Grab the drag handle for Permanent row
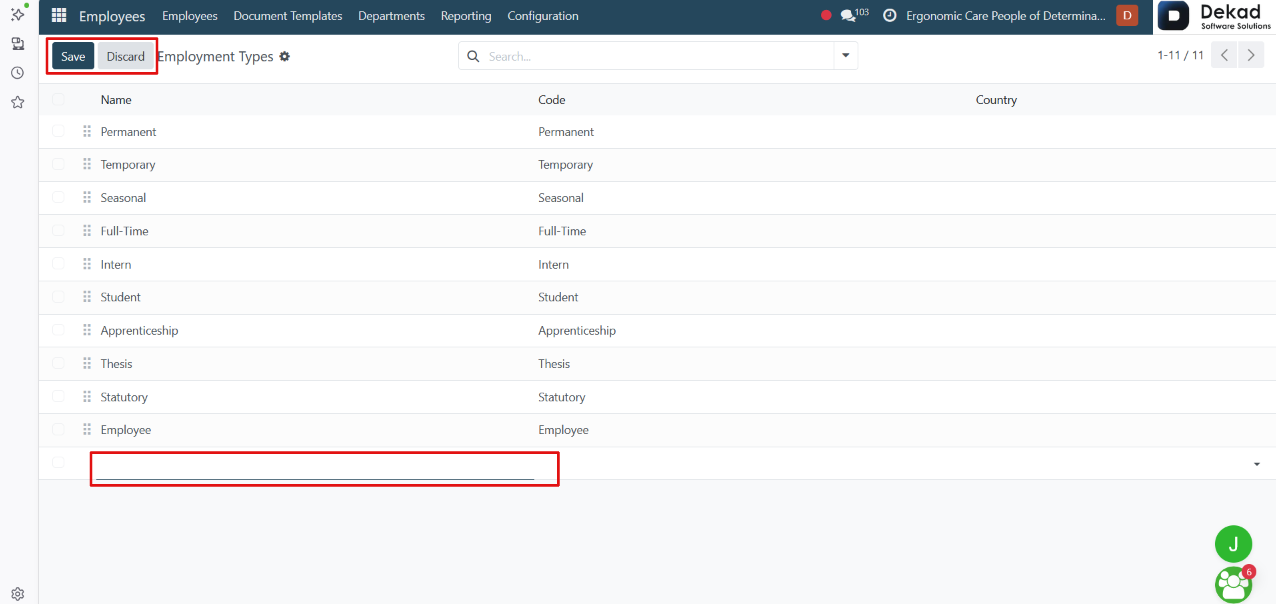 [x=87, y=132]
